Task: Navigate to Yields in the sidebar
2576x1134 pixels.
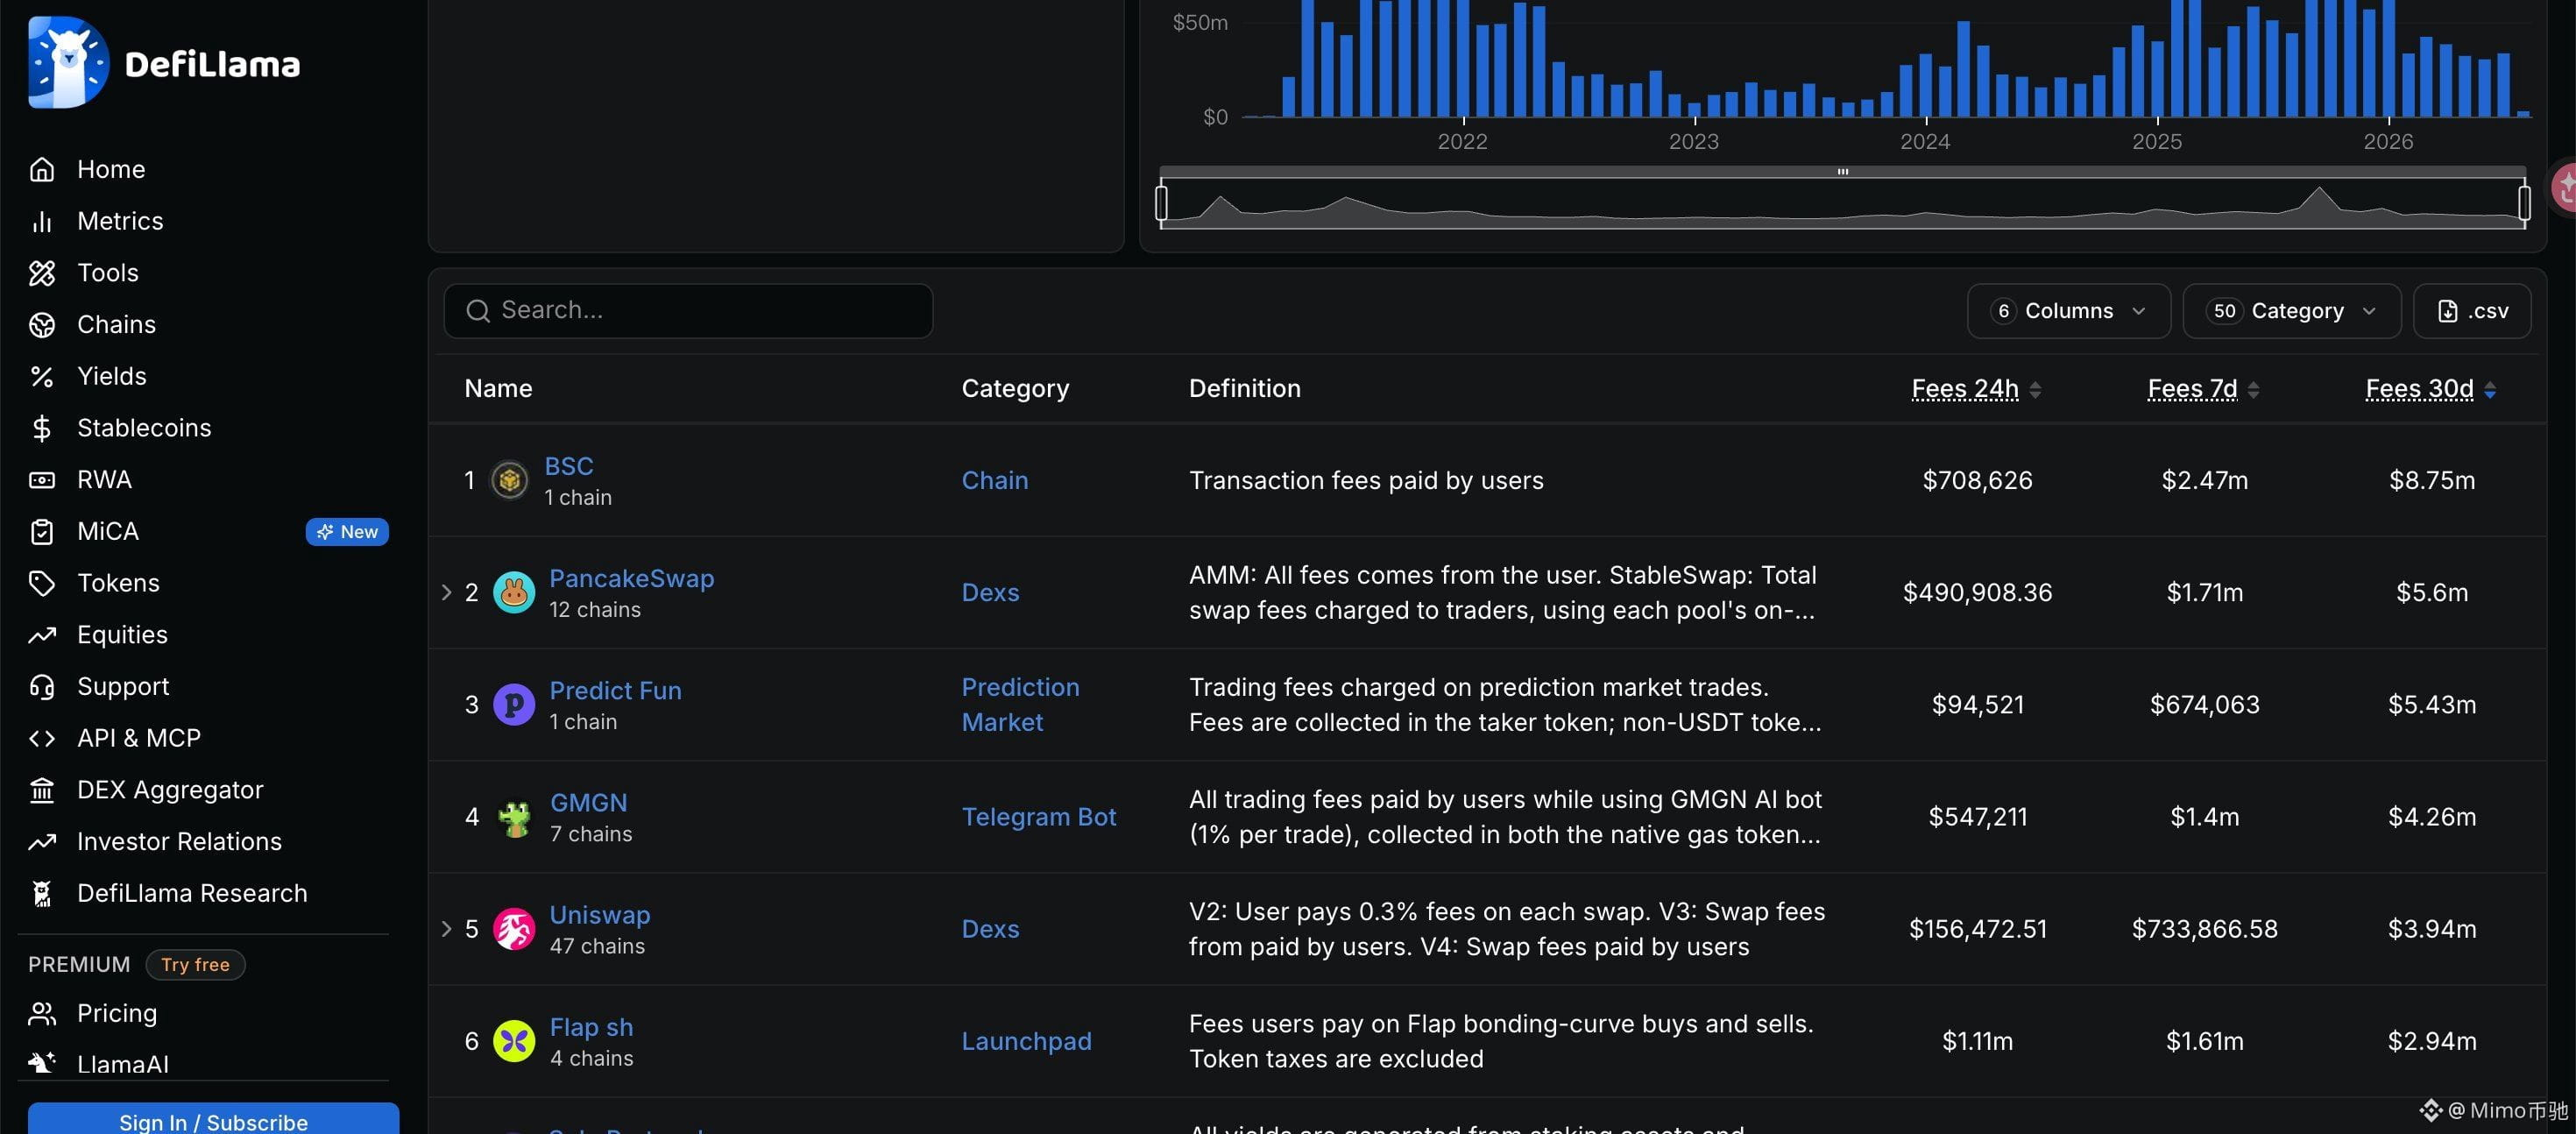Action: [x=112, y=376]
